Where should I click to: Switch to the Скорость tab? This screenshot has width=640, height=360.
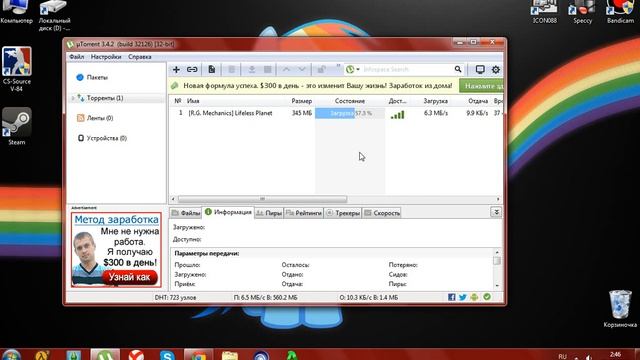[x=382, y=213]
